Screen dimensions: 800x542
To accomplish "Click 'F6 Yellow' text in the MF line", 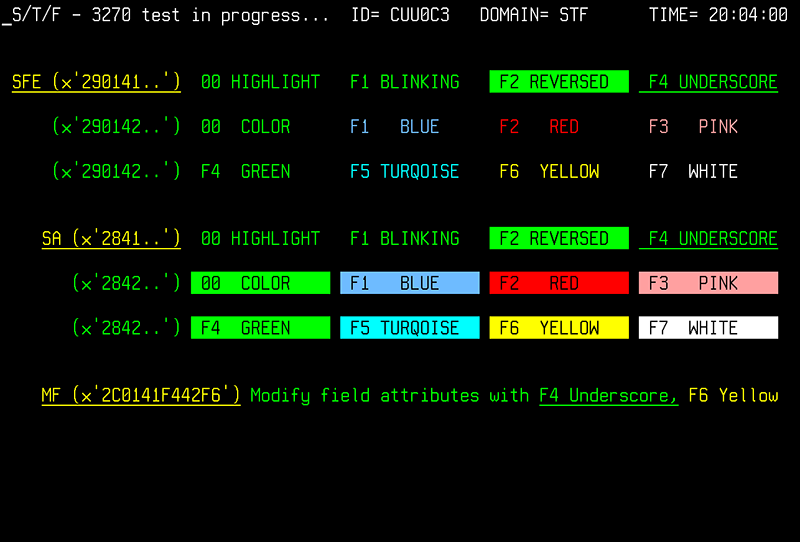I will [x=733, y=395].
